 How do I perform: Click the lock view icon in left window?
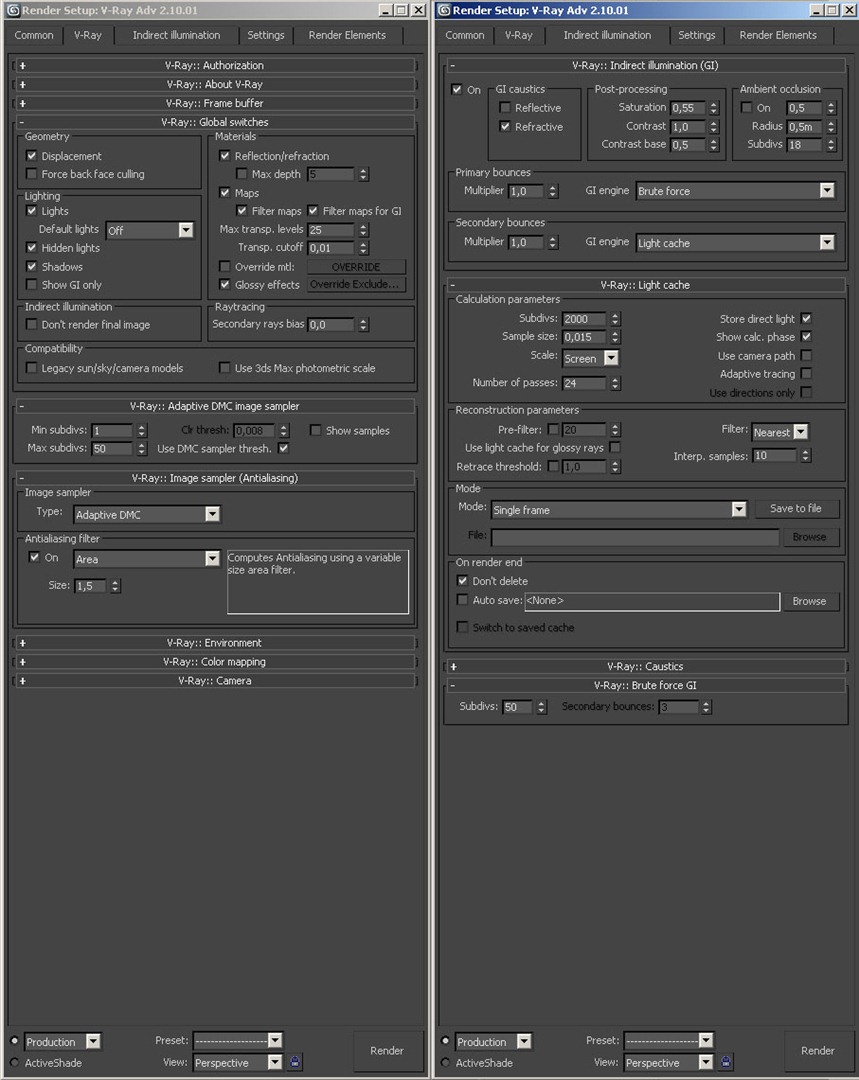point(295,1062)
